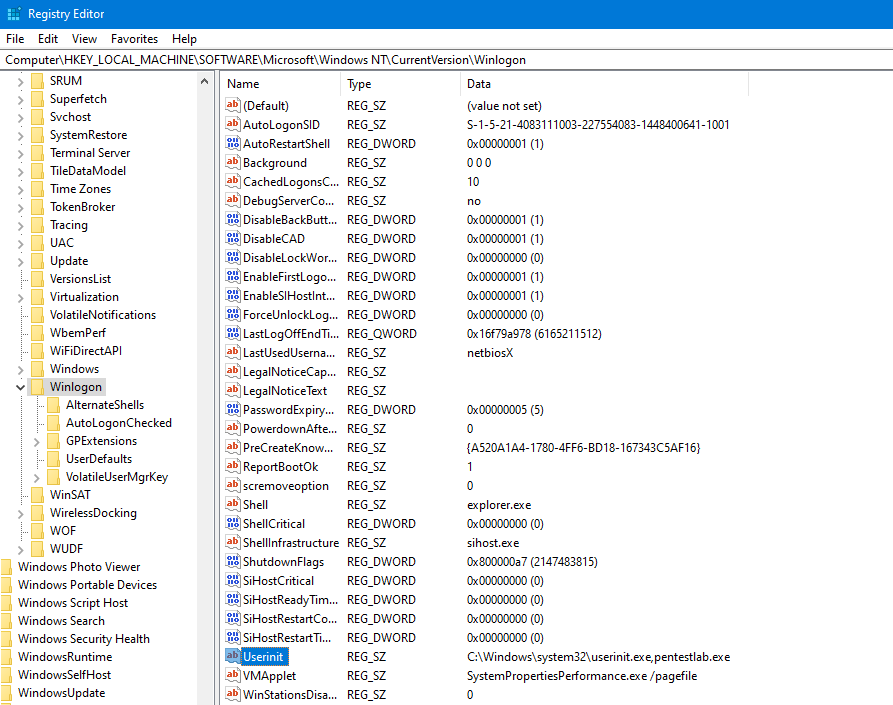Click the Shell string value icon
Viewport: 893px width, 705px height.
[x=233, y=505]
